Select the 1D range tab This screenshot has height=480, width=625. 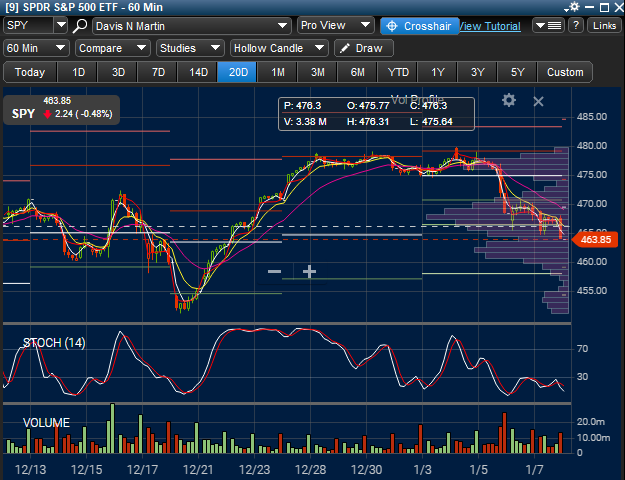(x=78, y=72)
